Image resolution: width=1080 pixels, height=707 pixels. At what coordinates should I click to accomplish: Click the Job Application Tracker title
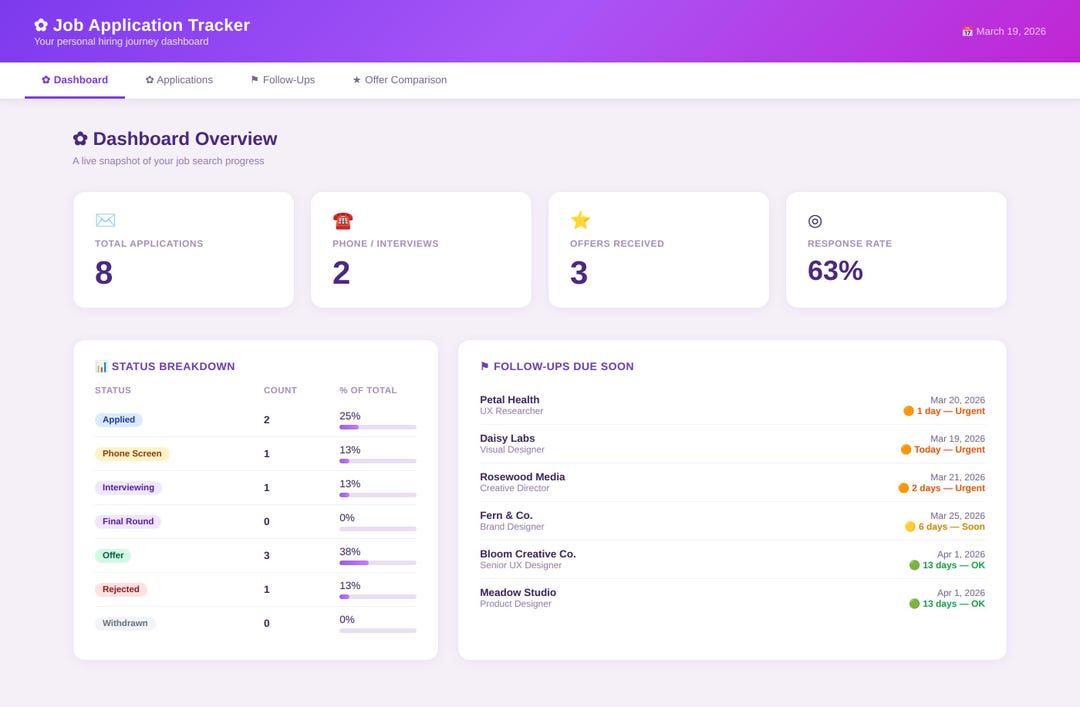(x=152, y=25)
